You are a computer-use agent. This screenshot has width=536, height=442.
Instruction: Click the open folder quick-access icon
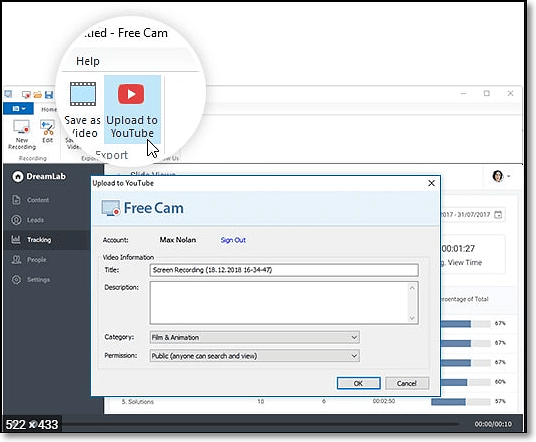coord(38,95)
